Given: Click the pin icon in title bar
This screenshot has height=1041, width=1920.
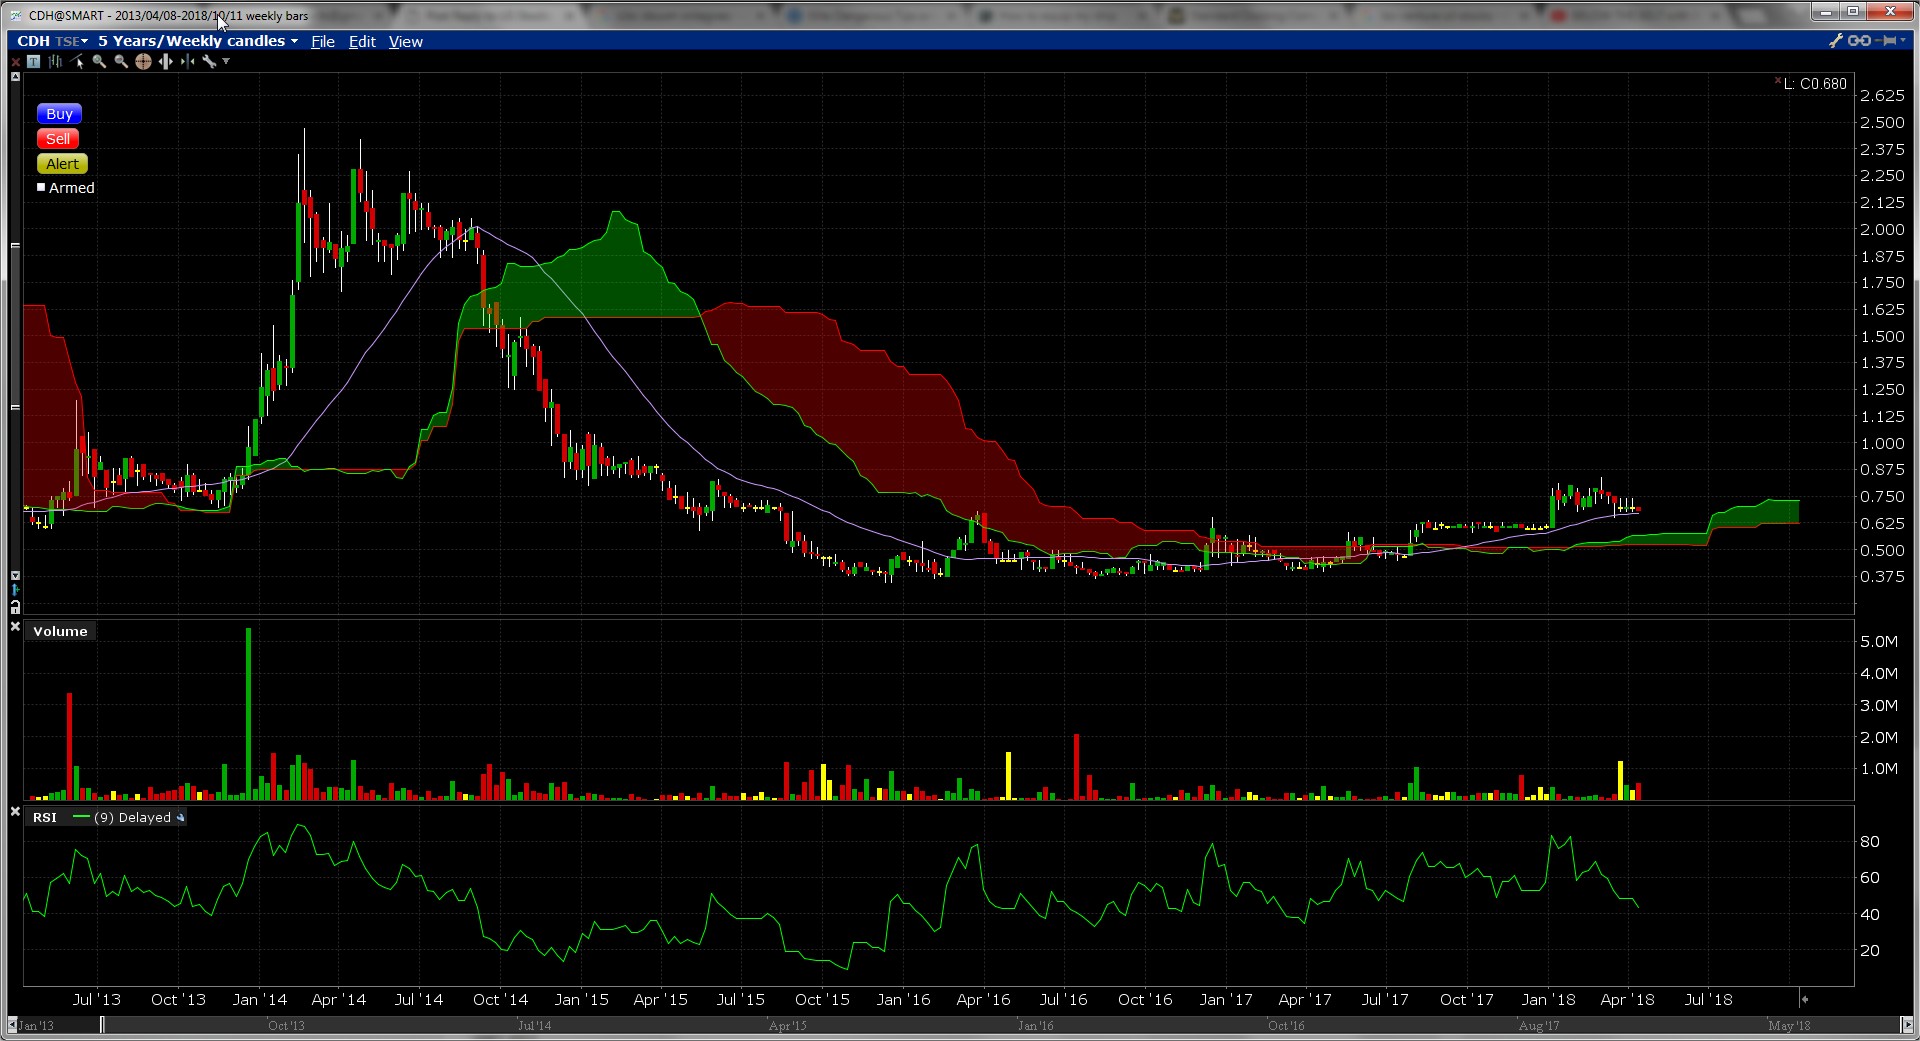Looking at the screenshot, I should click(1889, 41).
